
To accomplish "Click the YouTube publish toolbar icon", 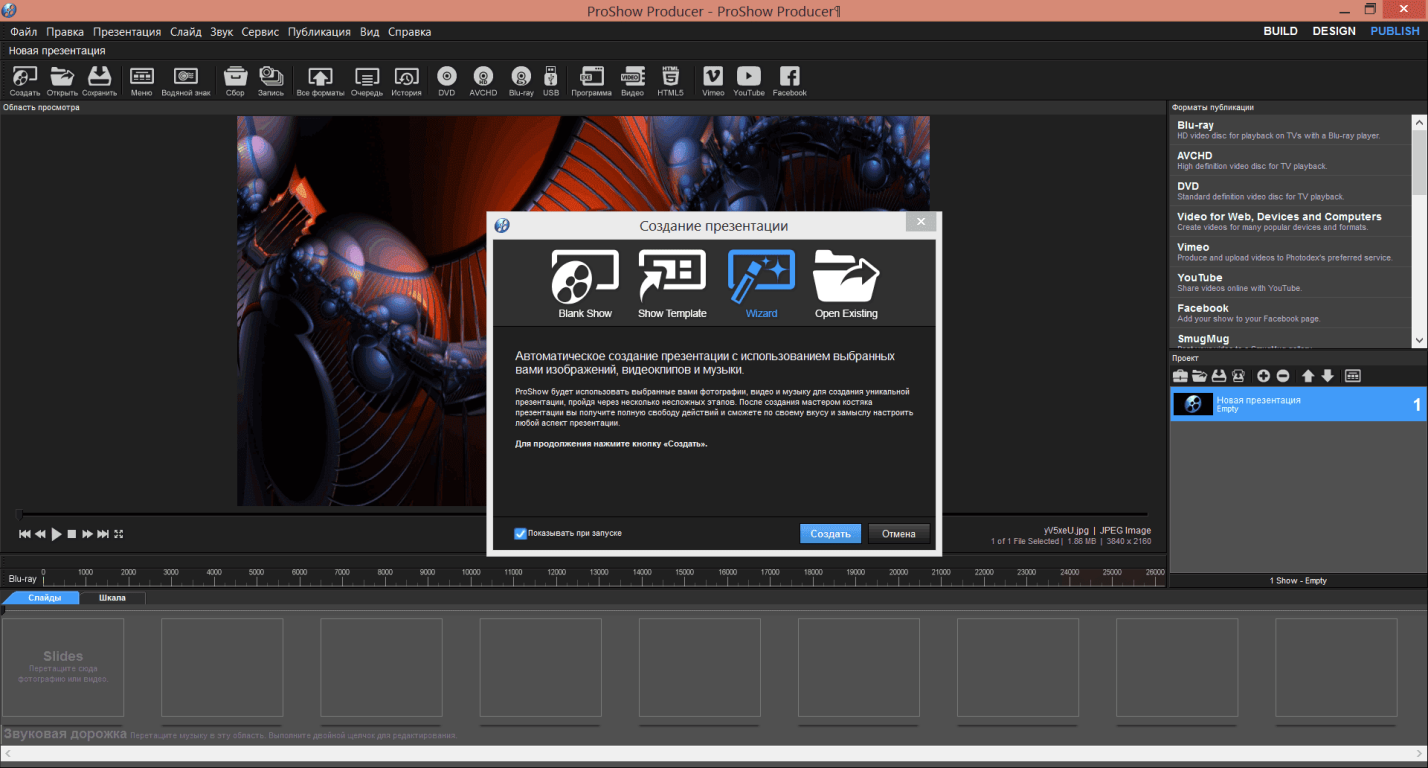I will [x=748, y=77].
